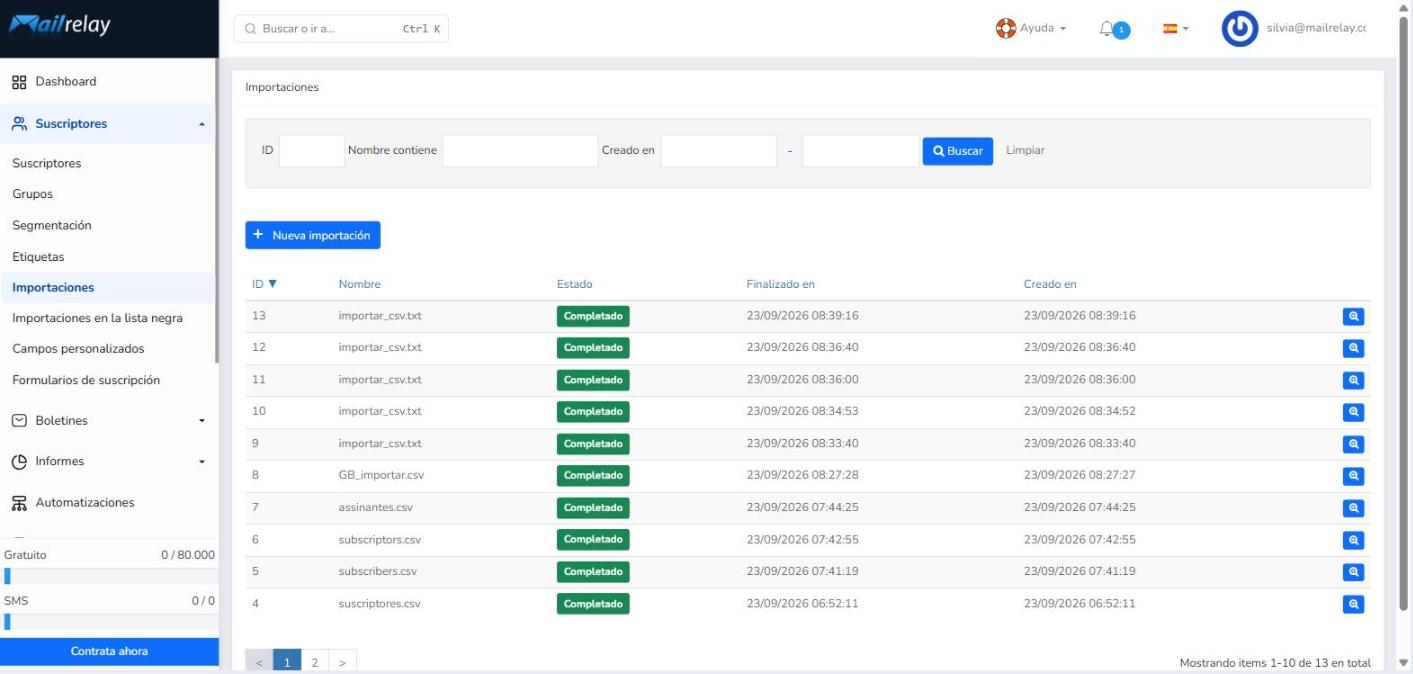This screenshot has width=1413, height=674.
Task: Click the Automatizaciones sidebar icon
Action: coord(19,503)
